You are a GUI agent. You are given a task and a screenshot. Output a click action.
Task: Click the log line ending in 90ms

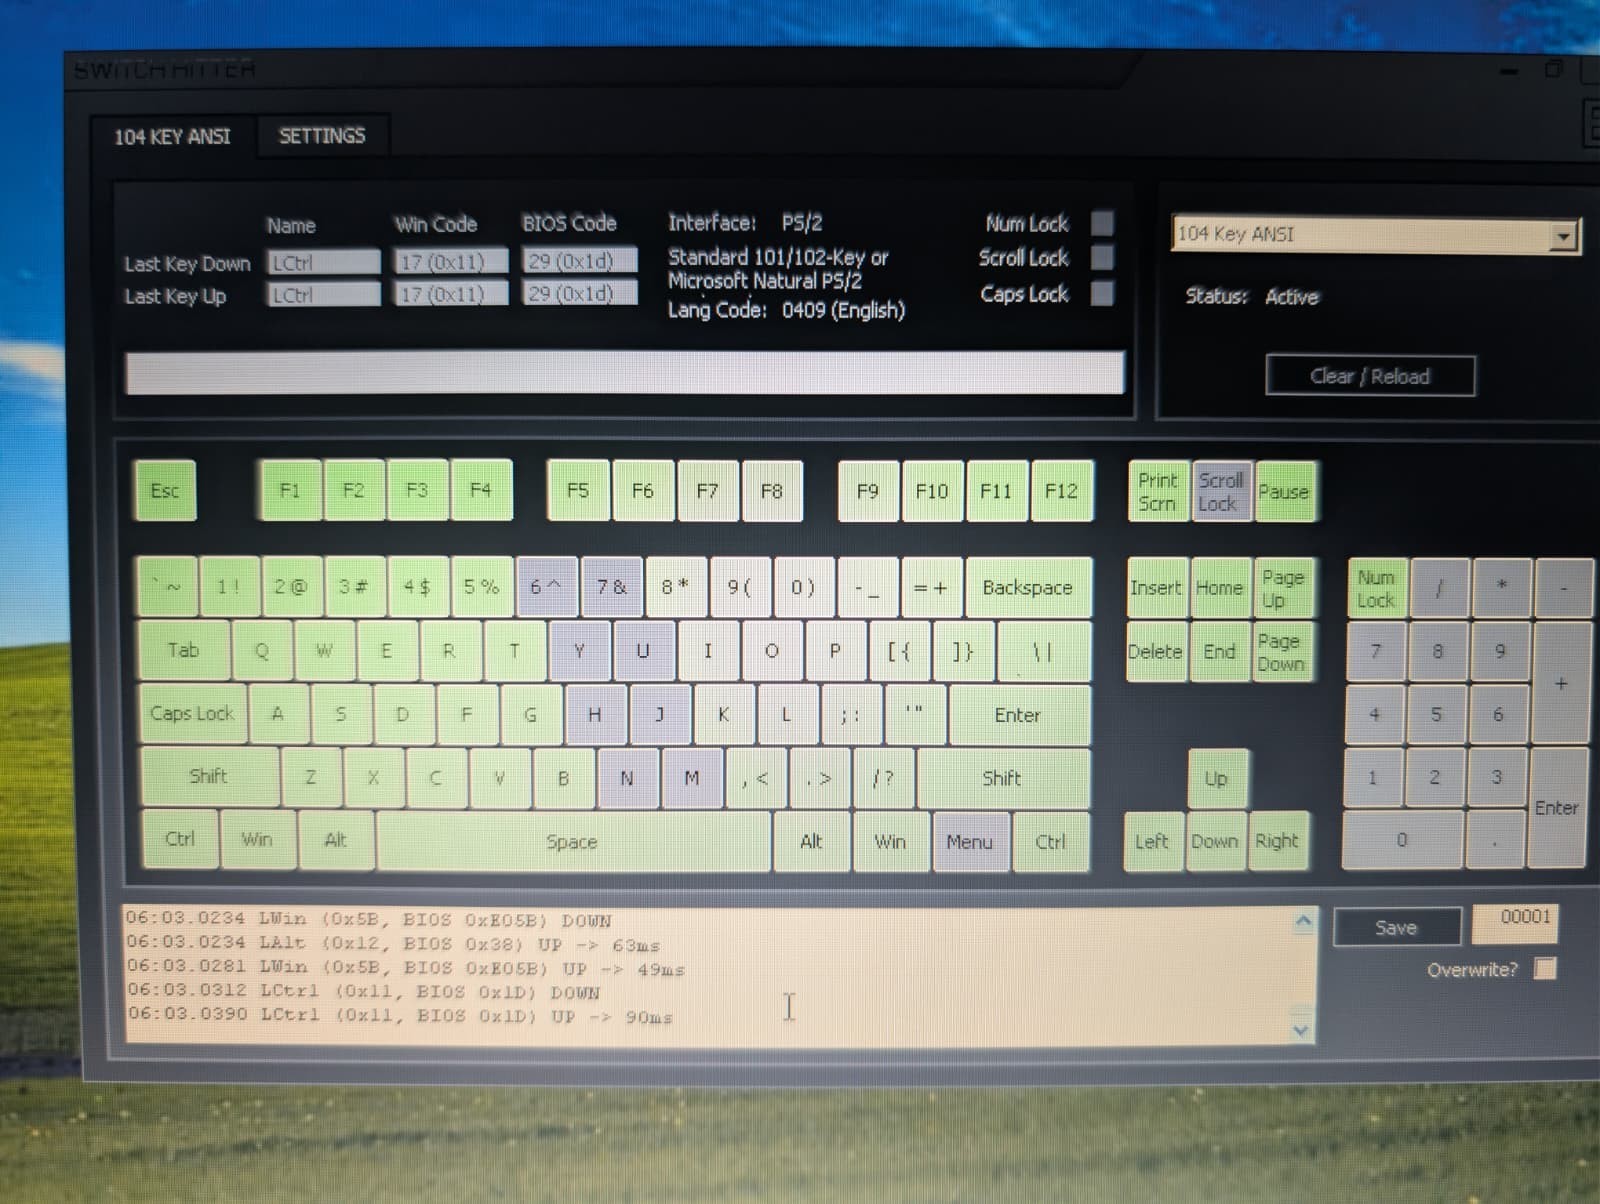tap(400, 1016)
